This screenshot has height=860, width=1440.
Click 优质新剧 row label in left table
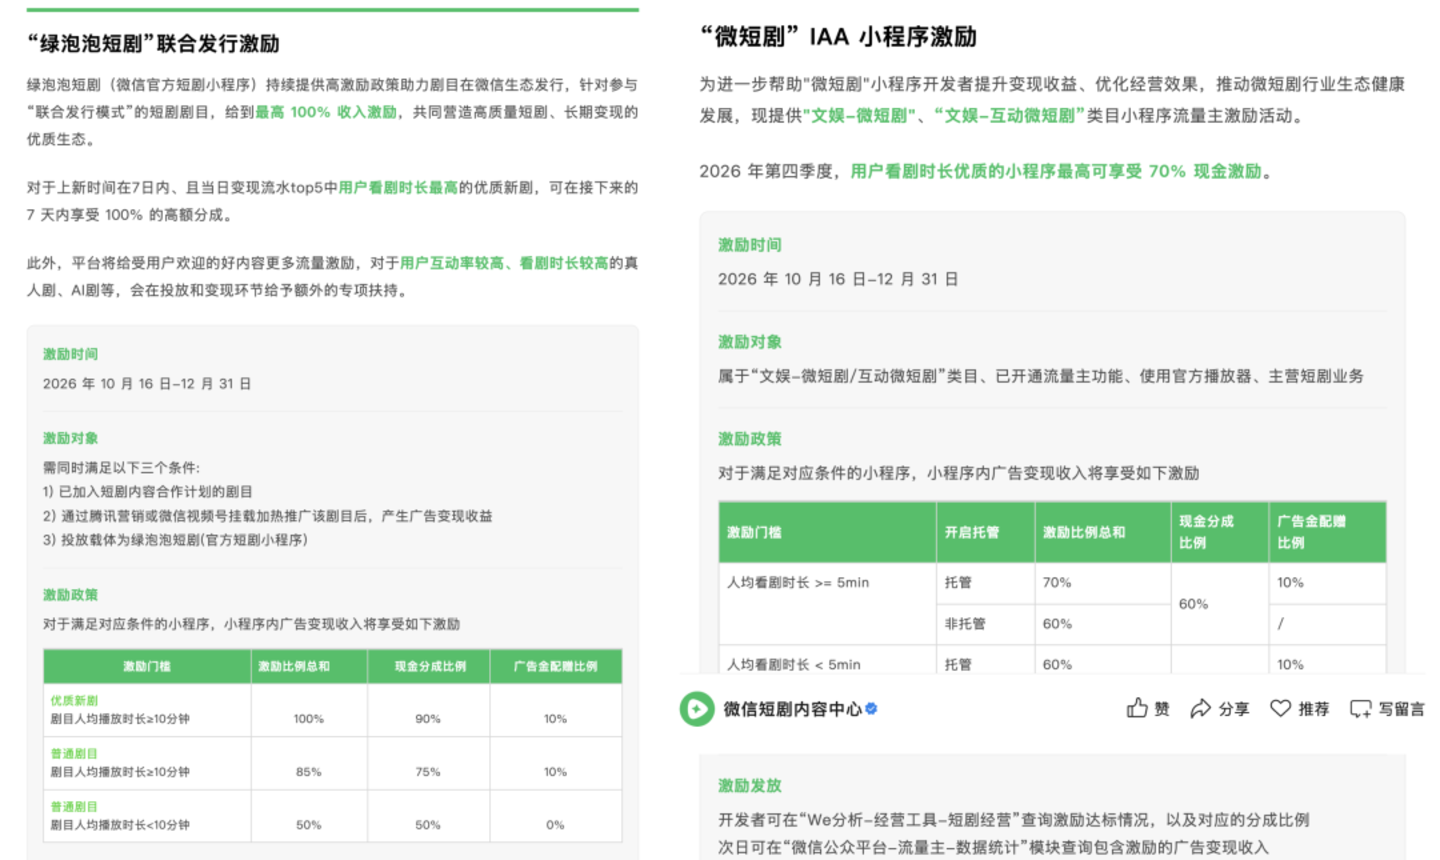[x=74, y=701]
